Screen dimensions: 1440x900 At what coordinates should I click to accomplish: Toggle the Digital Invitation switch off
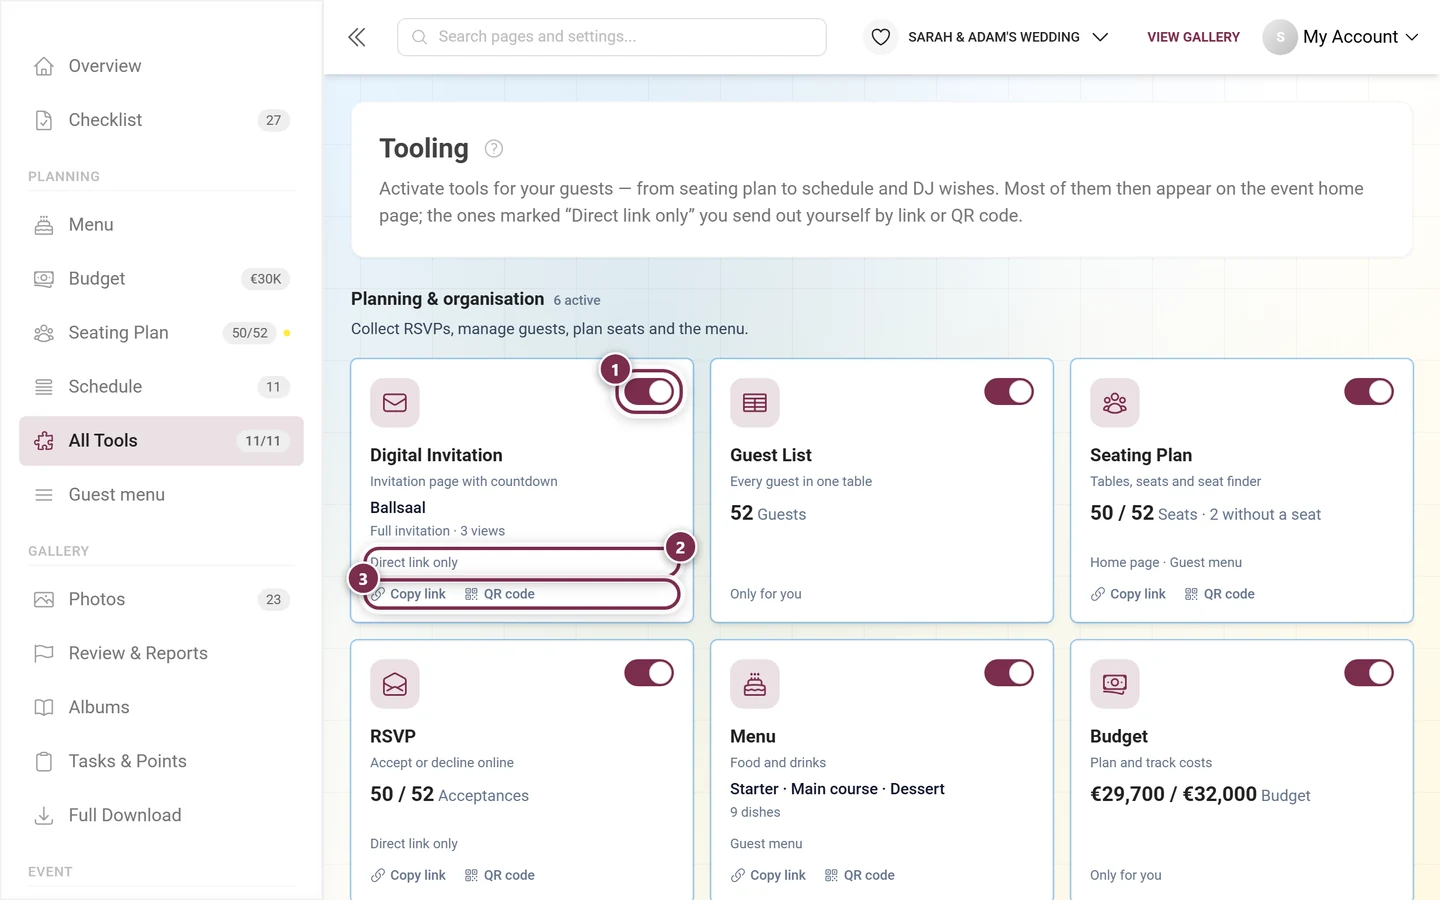coord(649,392)
